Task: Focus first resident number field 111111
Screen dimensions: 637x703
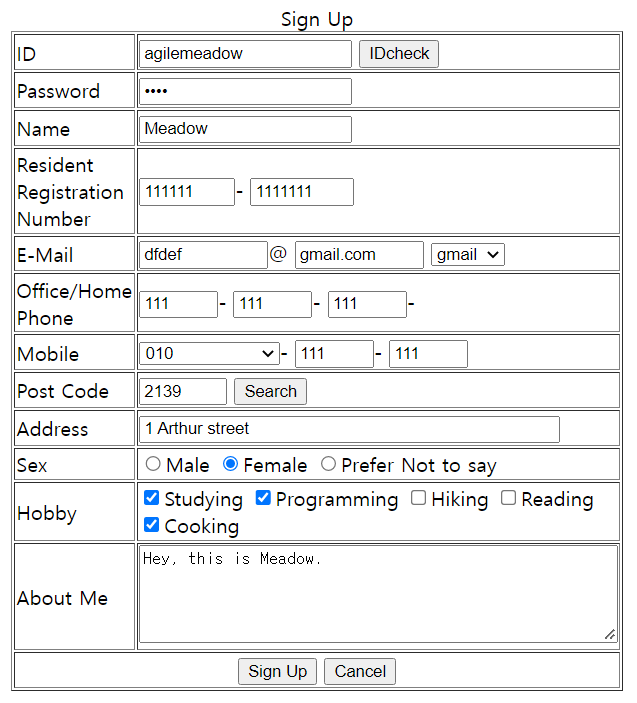Action: coord(187,192)
